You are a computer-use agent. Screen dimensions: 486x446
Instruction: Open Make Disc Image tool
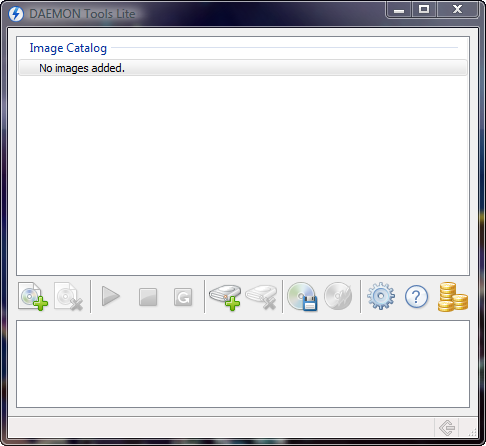pos(302,297)
